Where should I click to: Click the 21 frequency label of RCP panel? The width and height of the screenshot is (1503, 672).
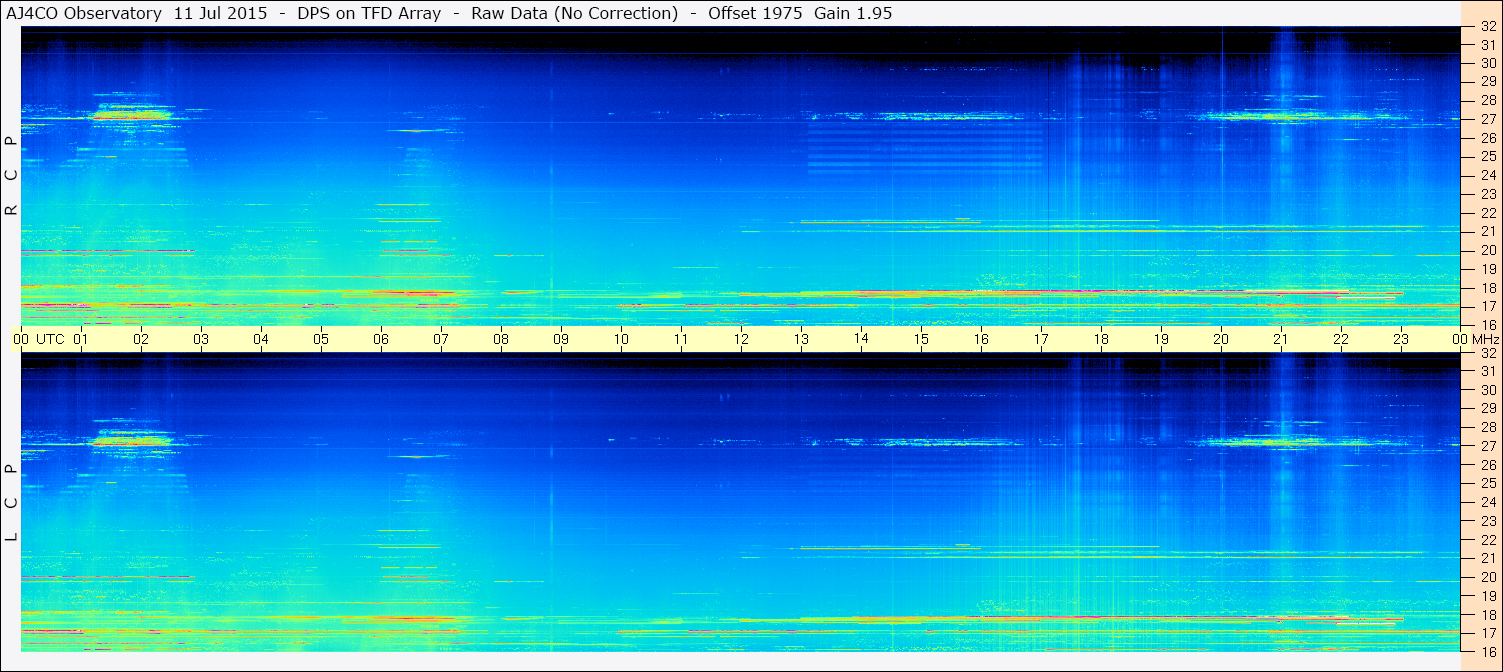tap(1487, 231)
